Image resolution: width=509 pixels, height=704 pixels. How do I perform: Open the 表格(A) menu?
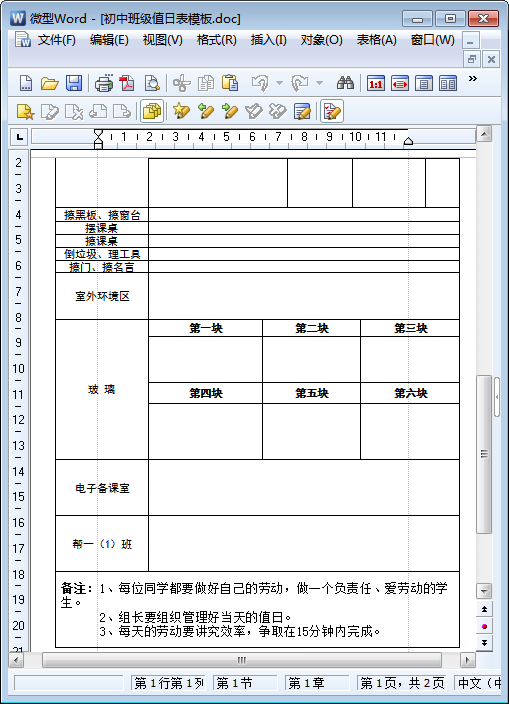pos(377,40)
